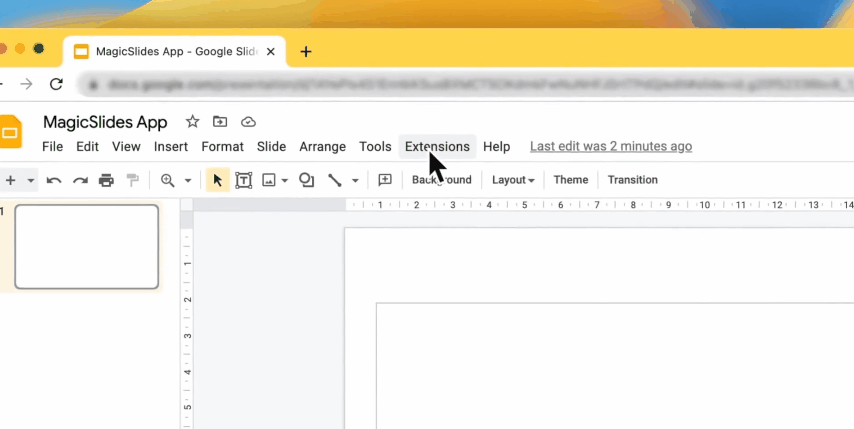Click the Paint format roller icon
854x429 pixels.
[x=132, y=180]
